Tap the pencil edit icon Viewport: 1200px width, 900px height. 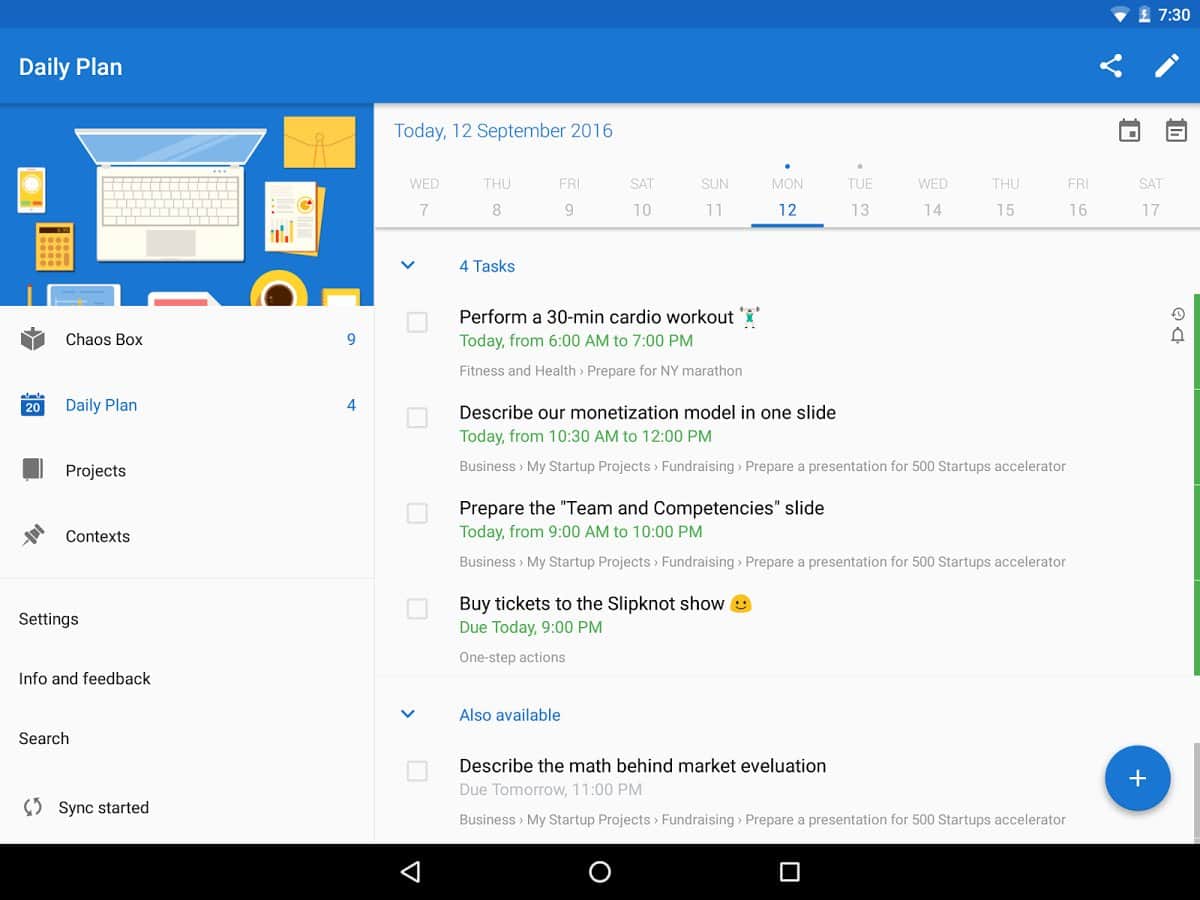pos(1167,66)
